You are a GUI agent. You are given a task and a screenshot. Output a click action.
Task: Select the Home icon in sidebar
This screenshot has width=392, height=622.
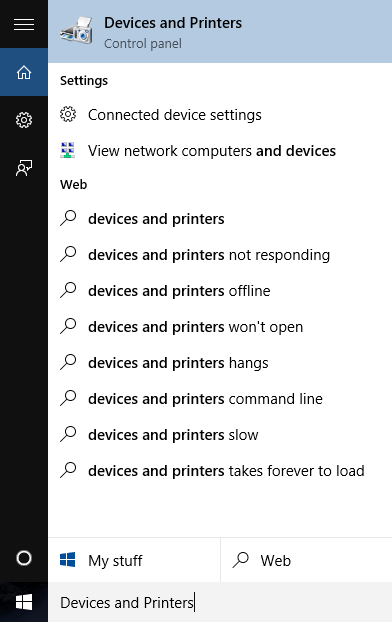(x=24, y=72)
